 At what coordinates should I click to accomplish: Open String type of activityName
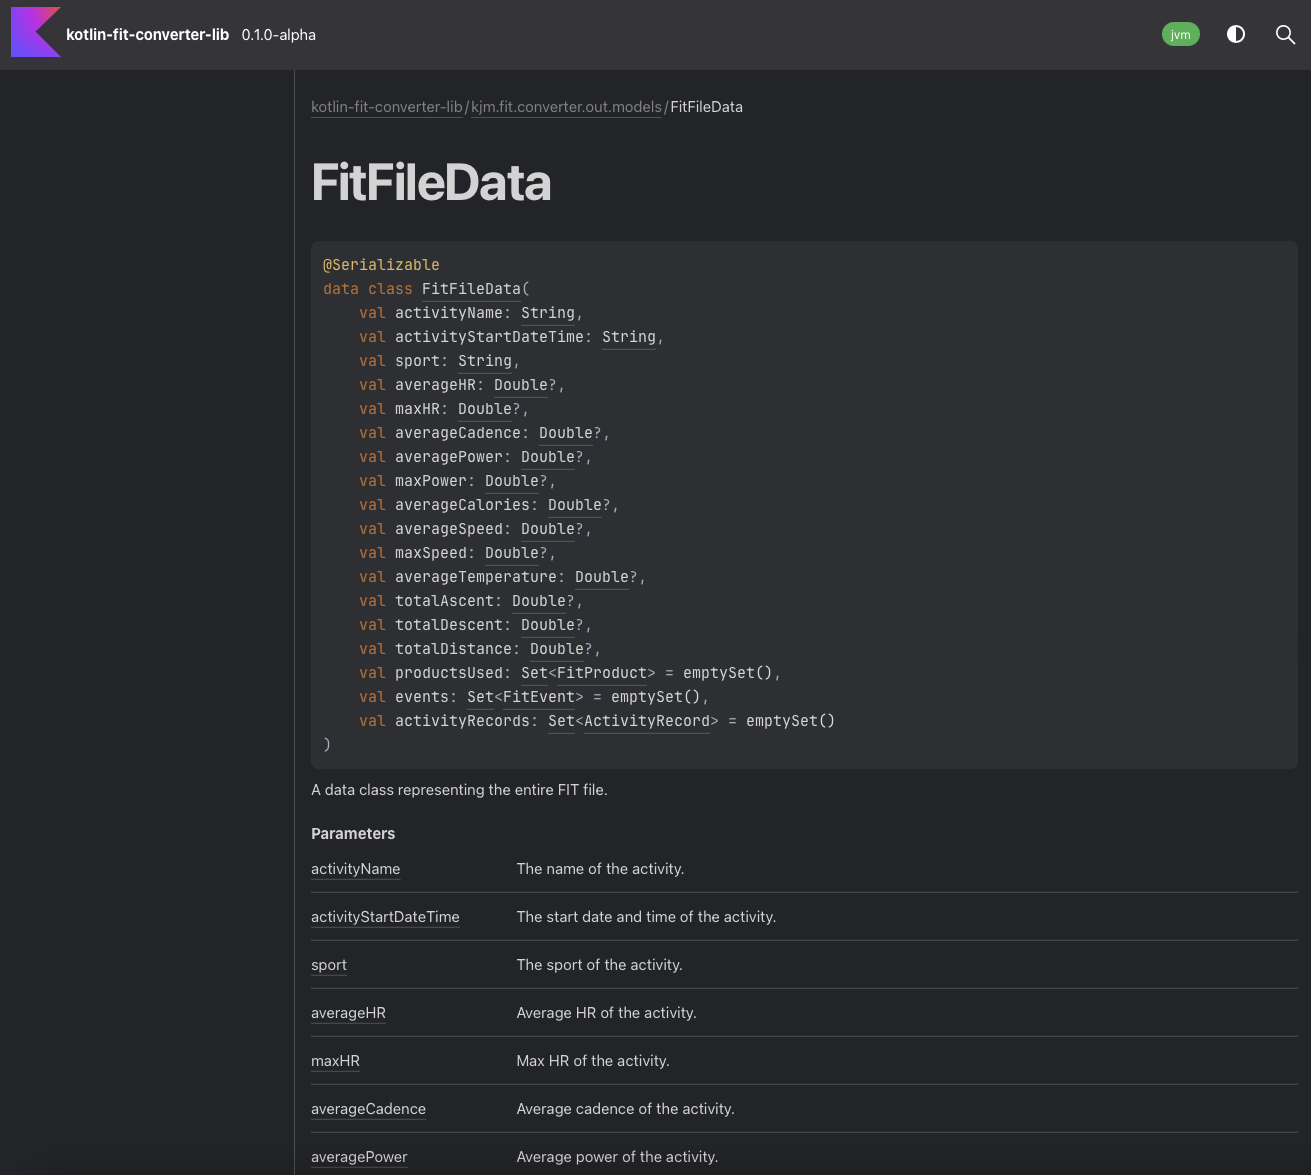548,313
